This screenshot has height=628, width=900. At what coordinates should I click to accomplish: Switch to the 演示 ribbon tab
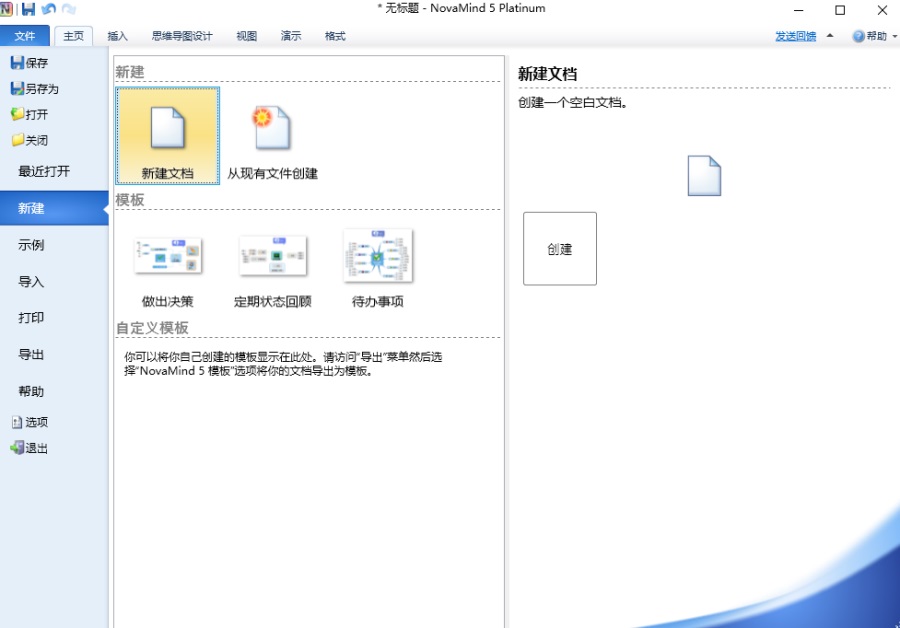coord(291,36)
